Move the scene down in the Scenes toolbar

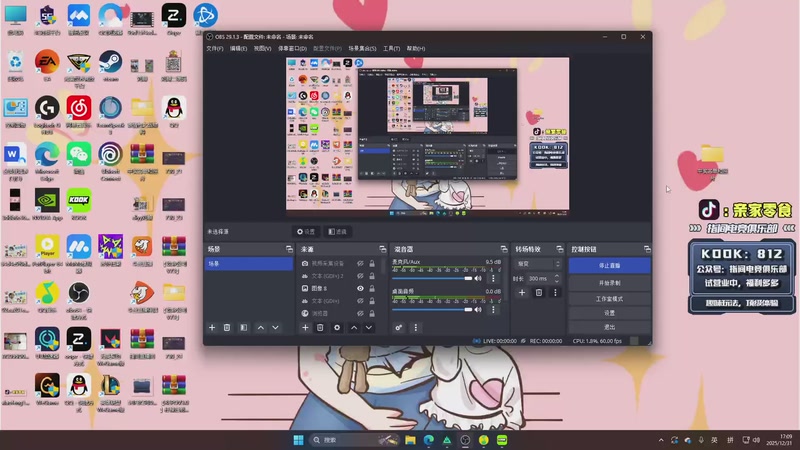click(x=276, y=328)
